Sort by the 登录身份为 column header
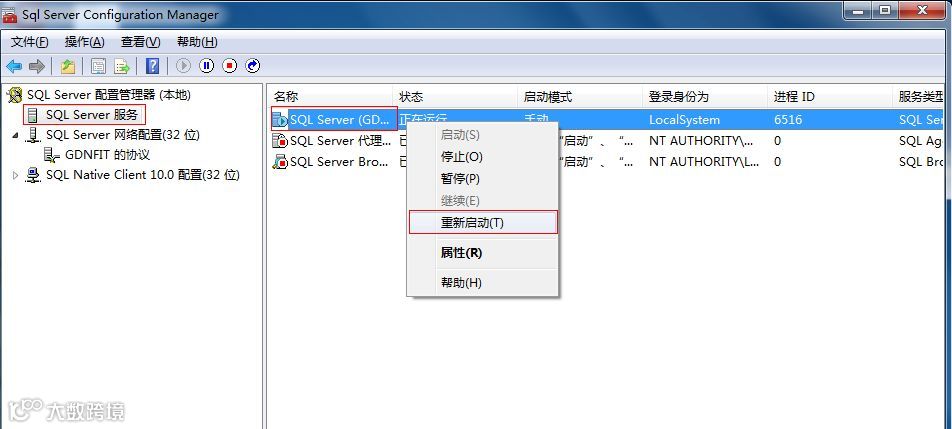The image size is (952, 429). click(706, 96)
